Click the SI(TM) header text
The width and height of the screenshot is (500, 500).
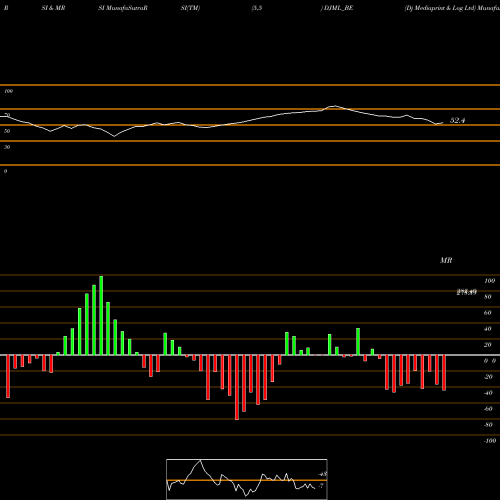[x=190, y=8]
